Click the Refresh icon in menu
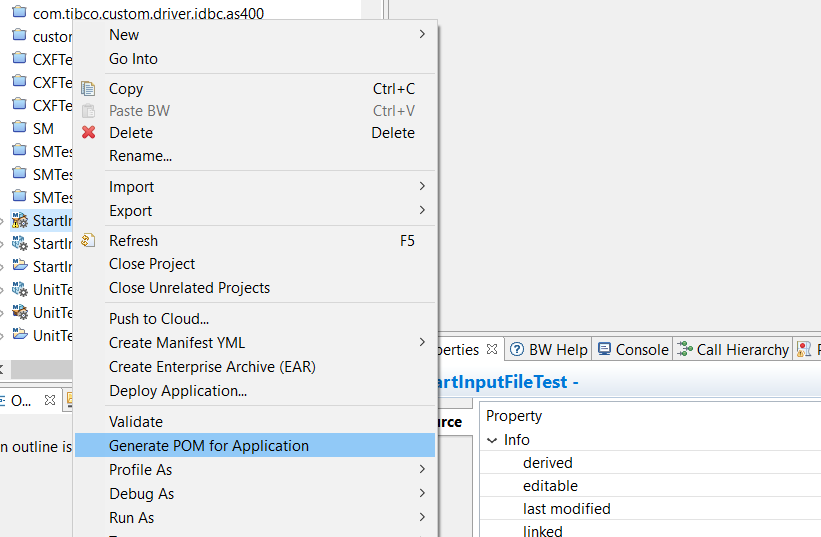Image resolution: width=821 pixels, height=537 pixels. click(x=88, y=240)
